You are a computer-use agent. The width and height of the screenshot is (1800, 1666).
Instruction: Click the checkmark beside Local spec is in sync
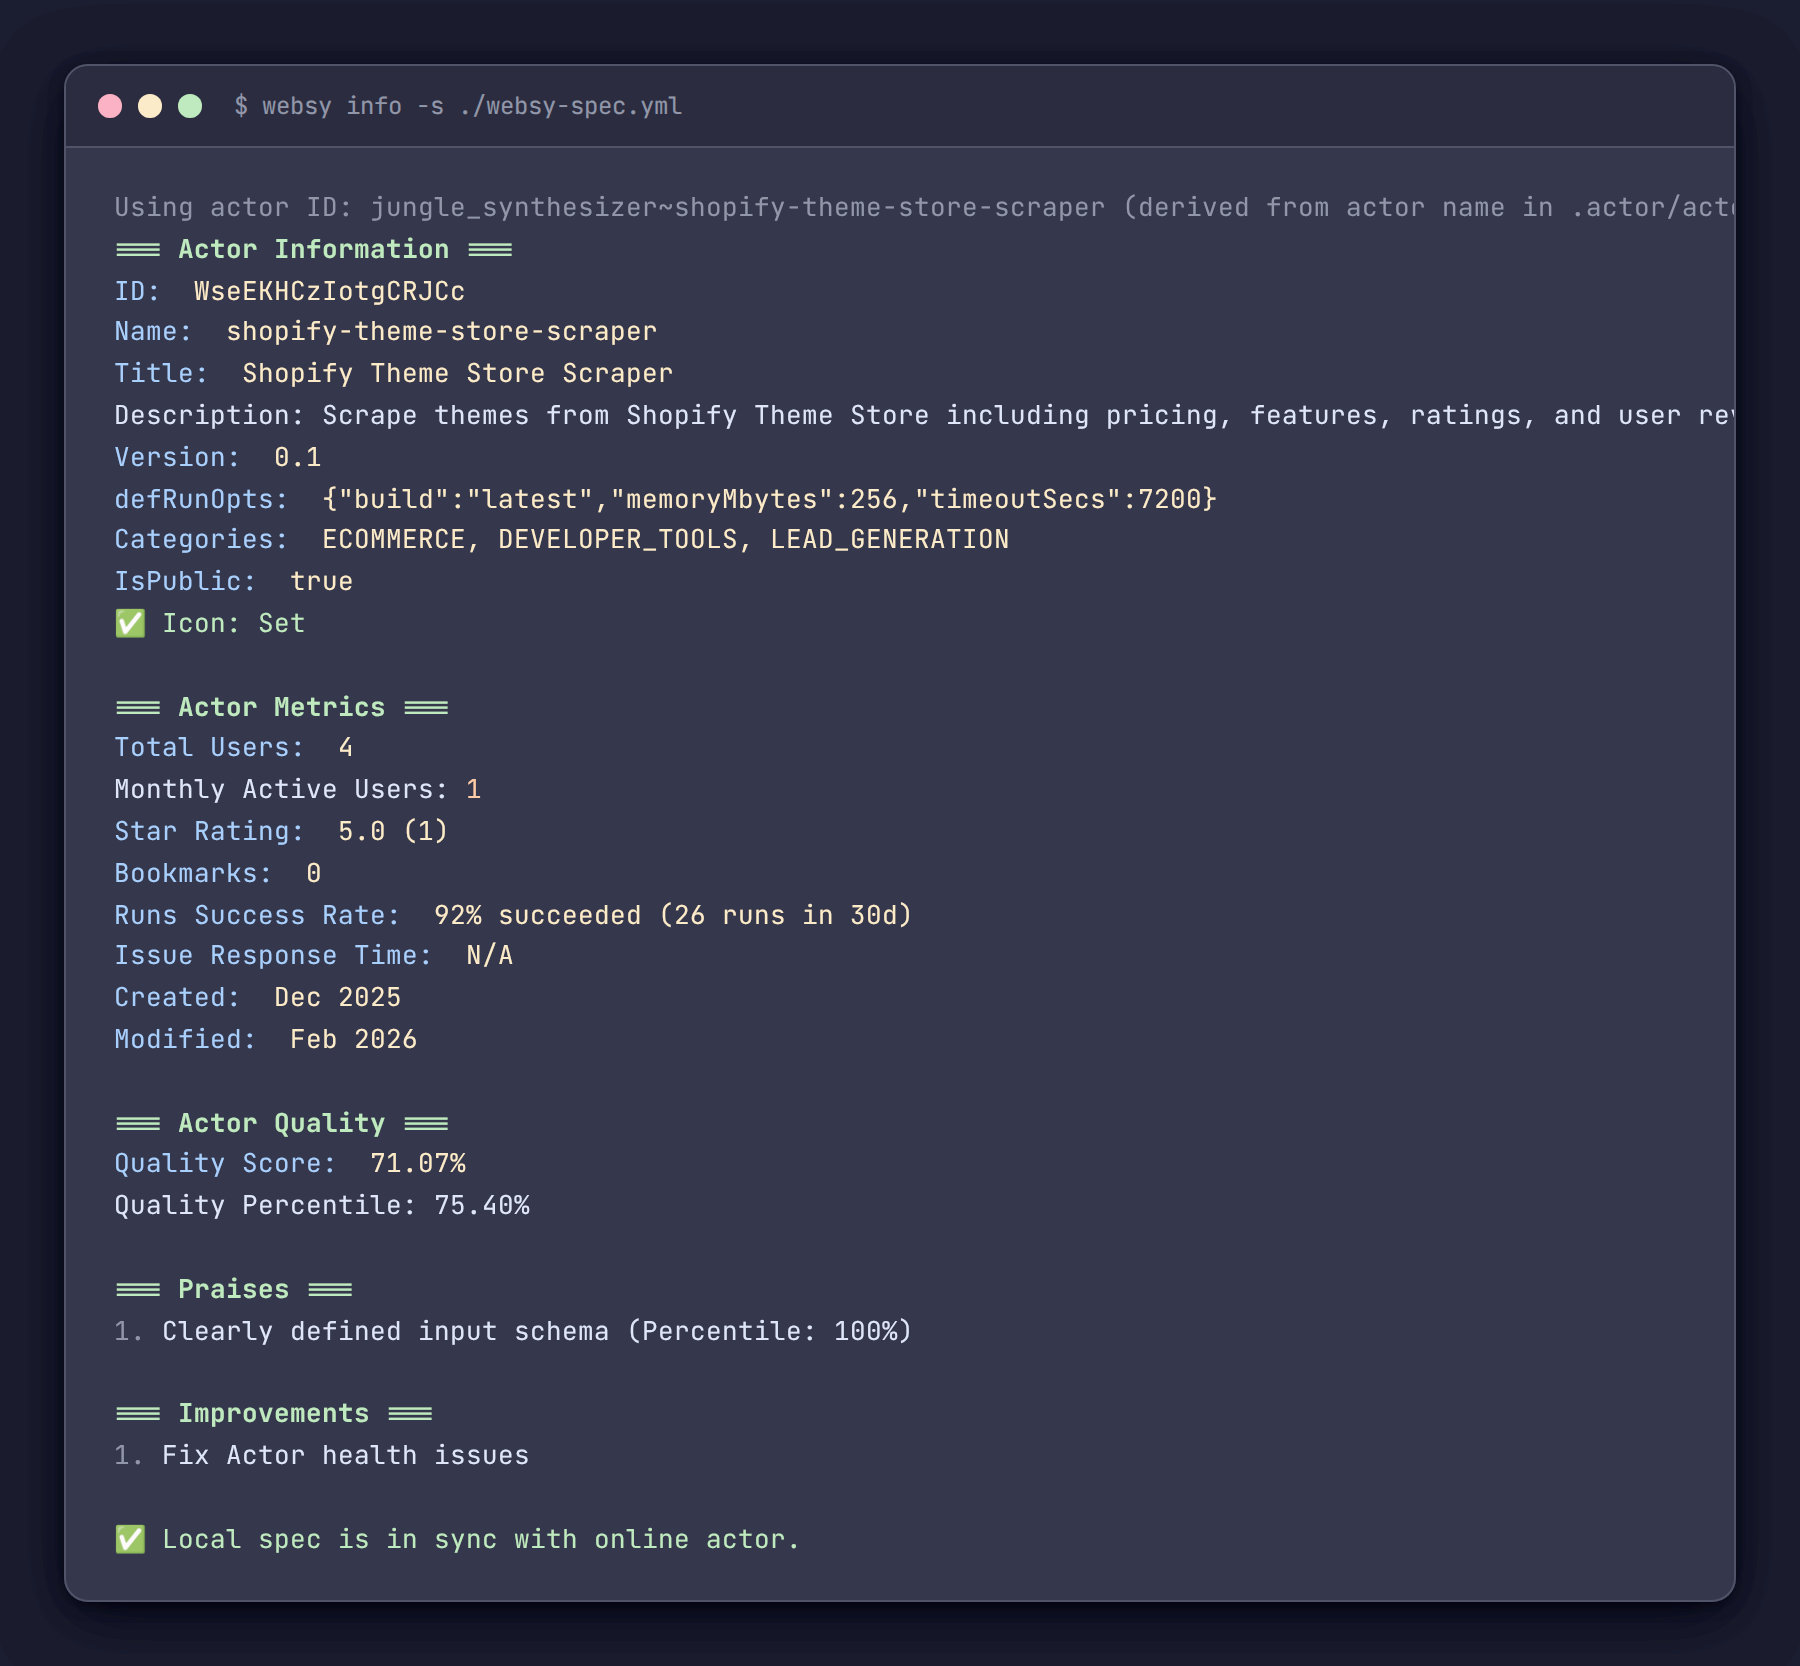[130, 1539]
